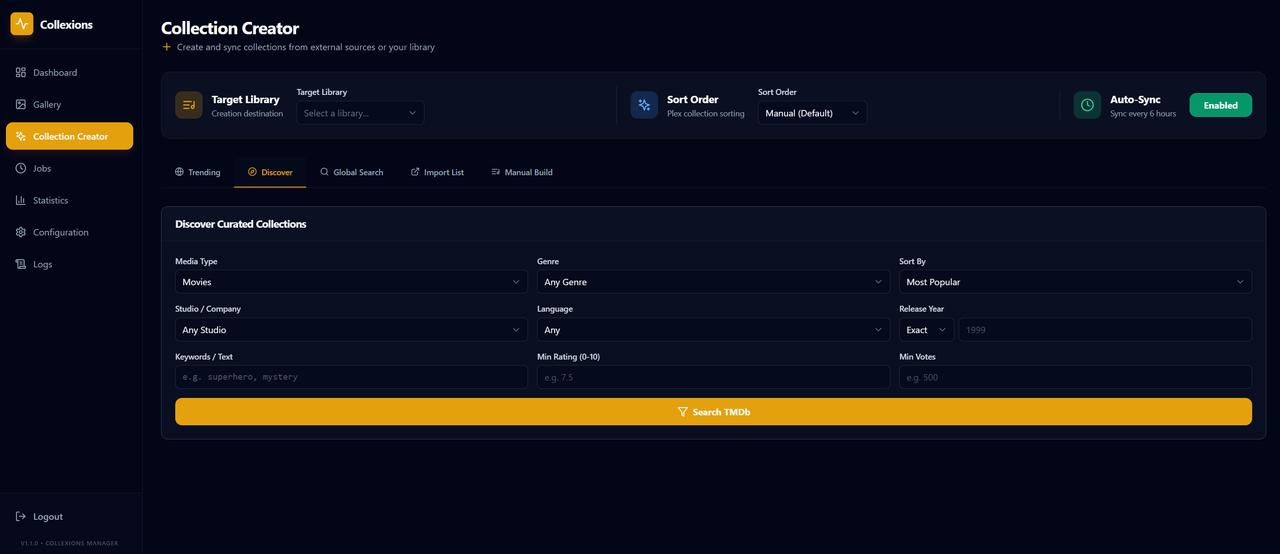Click the Jobs clock icon
Viewport: 1280px width, 554px height.
(21, 169)
